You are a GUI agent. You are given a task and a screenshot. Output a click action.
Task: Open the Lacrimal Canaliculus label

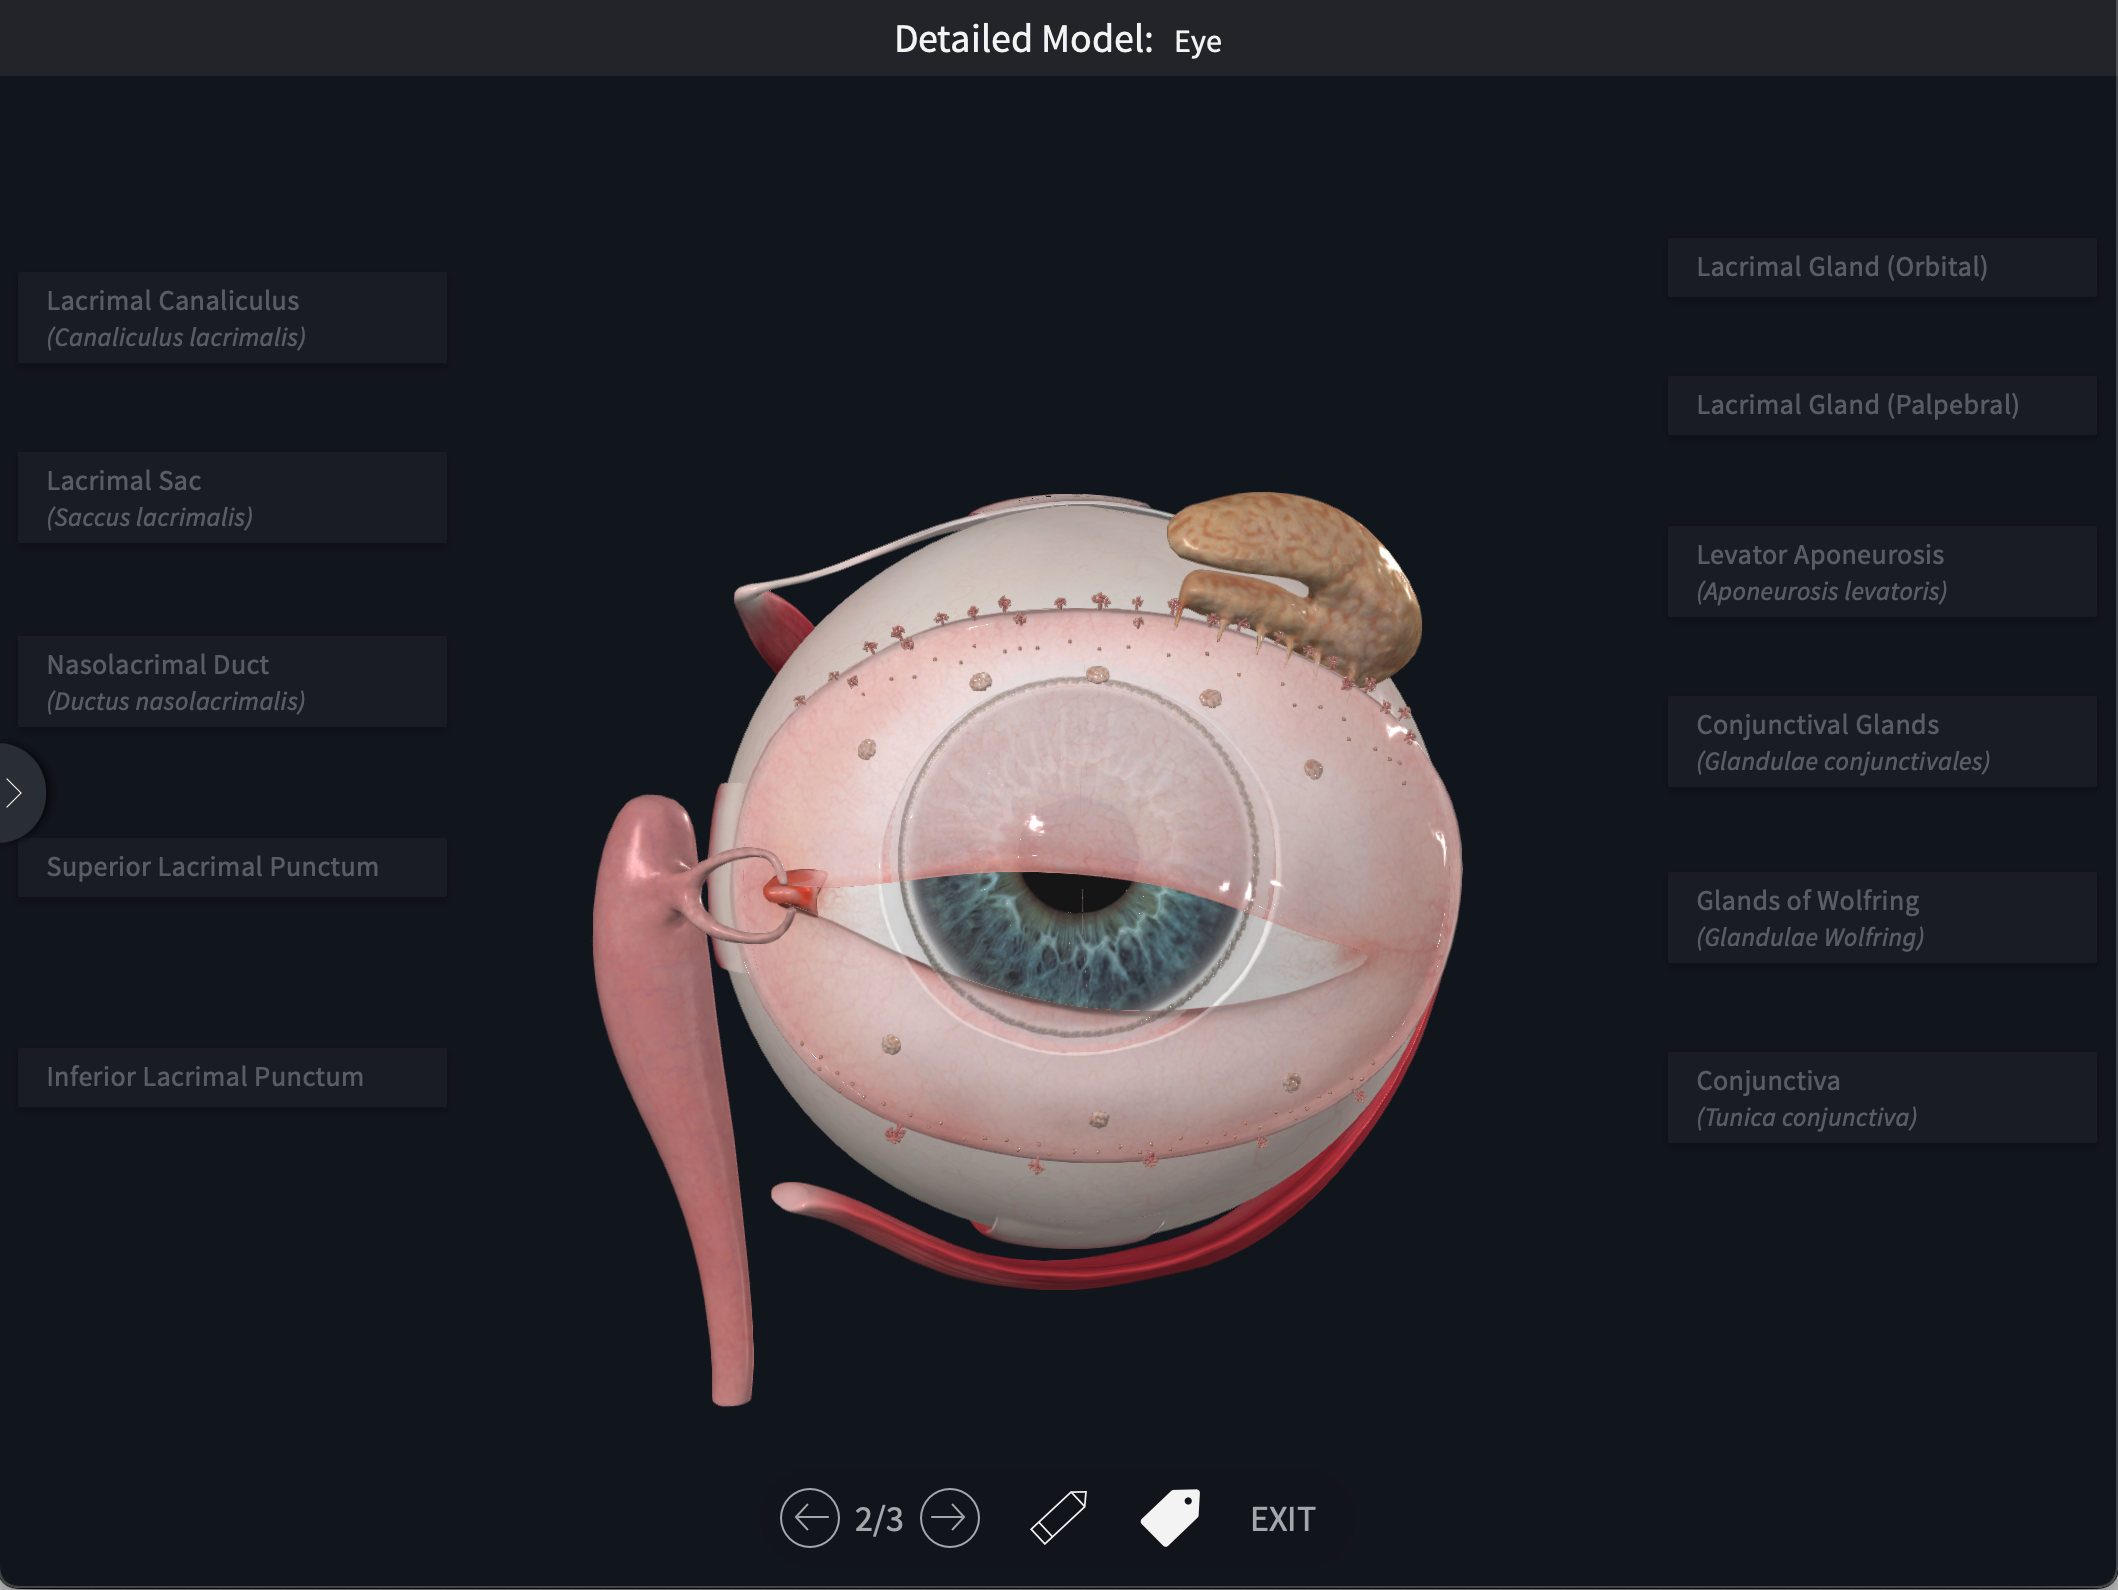pyautogui.click(x=231, y=317)
